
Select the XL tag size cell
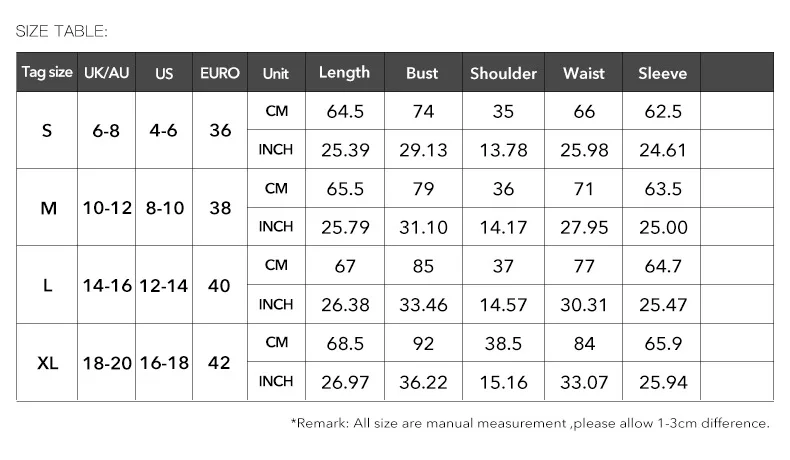click(x=47, y=363)
